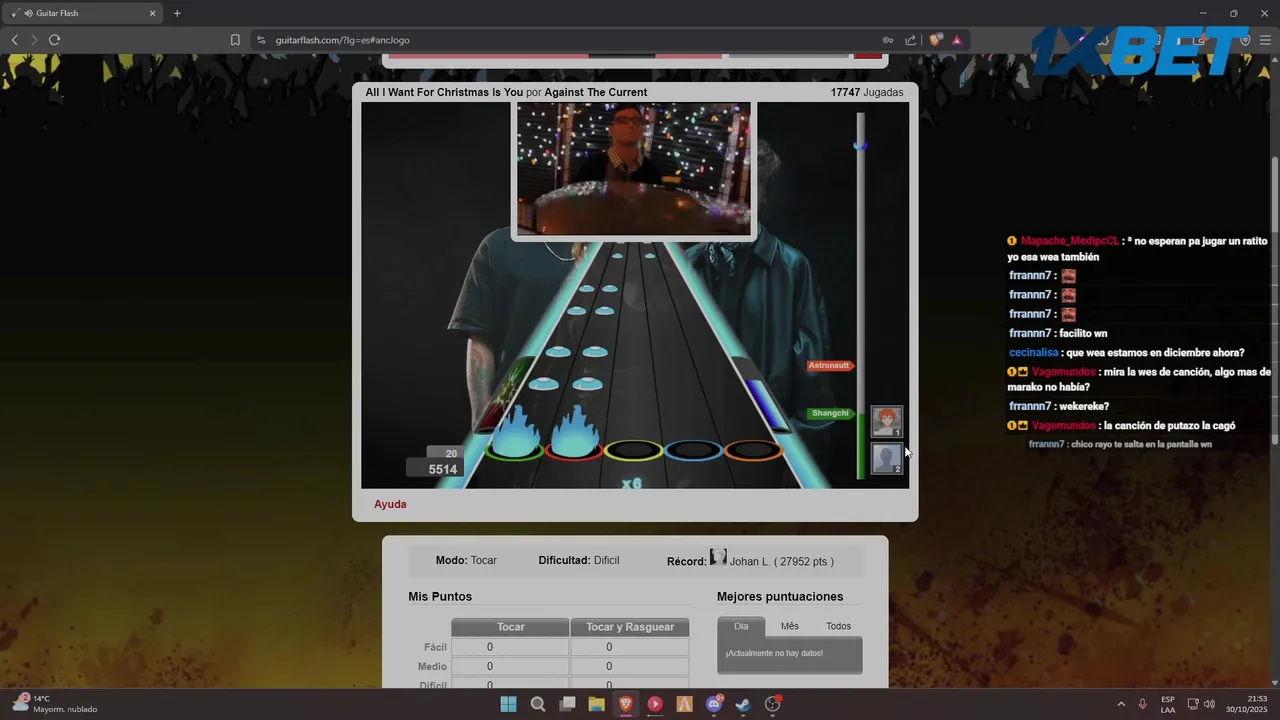1280x720 pixels.
Task: Select the Todos scores tab
Action: click(x=838, y=626)
